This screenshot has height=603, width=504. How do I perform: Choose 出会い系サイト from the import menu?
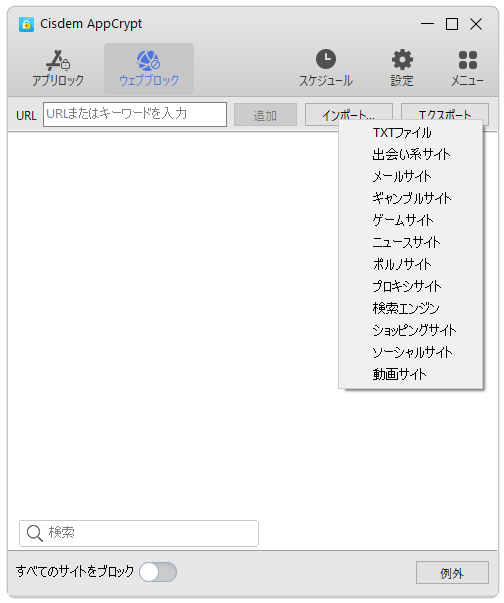411,155
